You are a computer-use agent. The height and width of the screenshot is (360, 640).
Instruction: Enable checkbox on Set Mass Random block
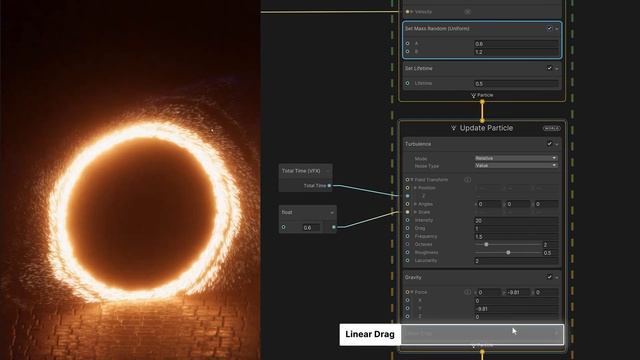(549, 29)
